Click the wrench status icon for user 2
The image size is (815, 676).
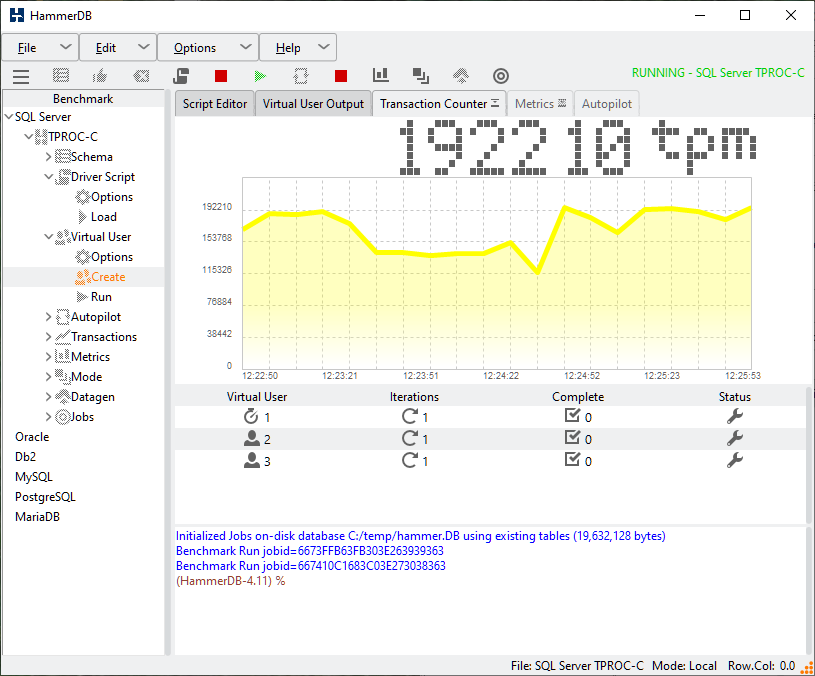(734, 438)
